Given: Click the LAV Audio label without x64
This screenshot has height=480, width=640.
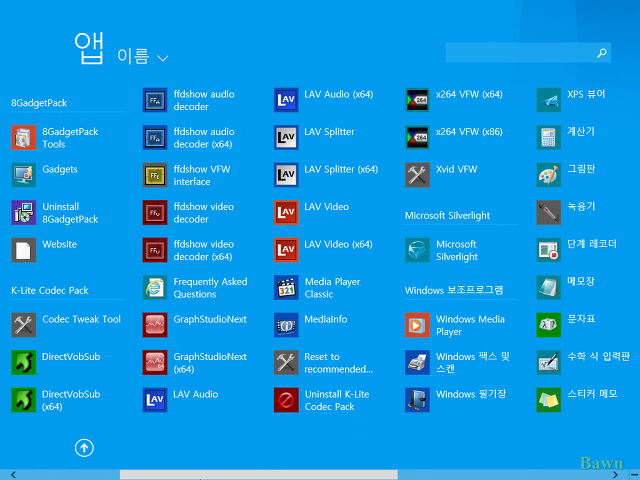Looking at the screenshot, I should pyautogui.click(x=196, y=394).
